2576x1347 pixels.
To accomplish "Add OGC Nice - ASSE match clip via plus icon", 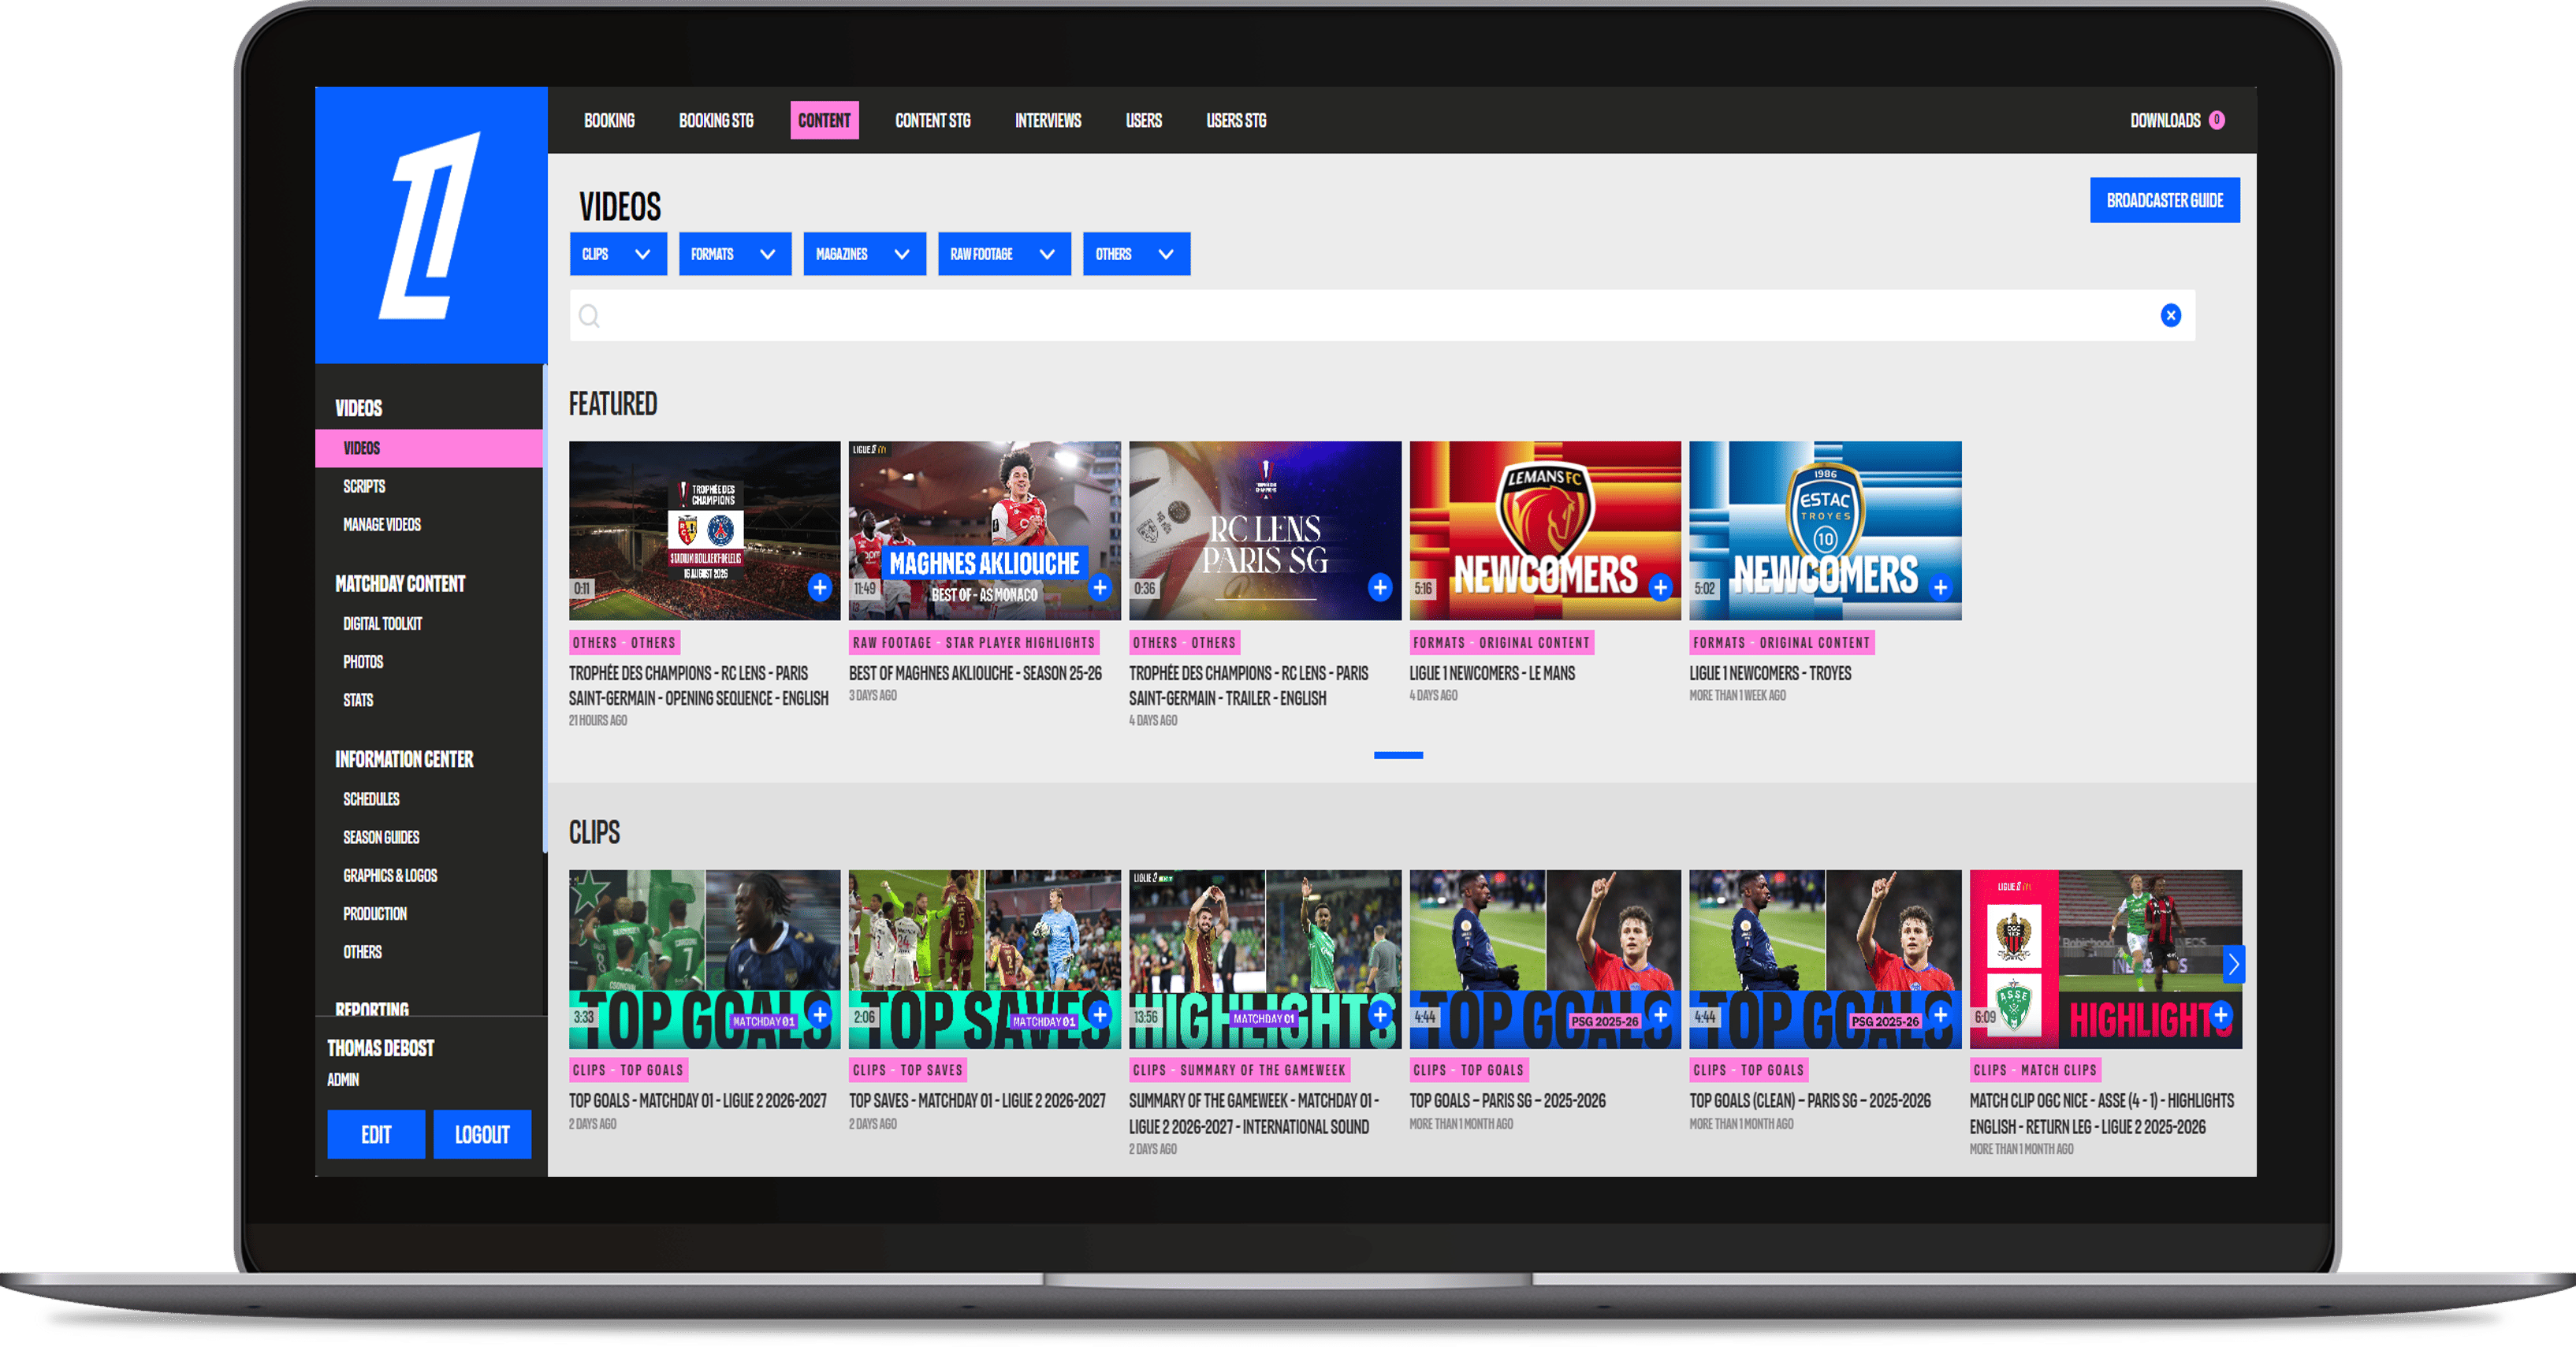I will pos(2220,1015).
